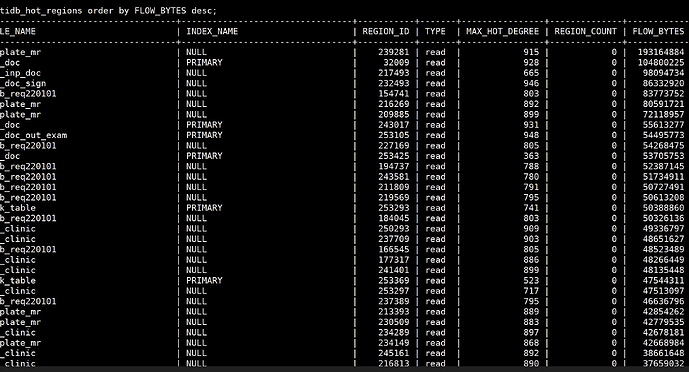Screen dimensions: 689x372
Task: Click the hot degree value 928
Action: pyautogui.click(x=531, y=63)
